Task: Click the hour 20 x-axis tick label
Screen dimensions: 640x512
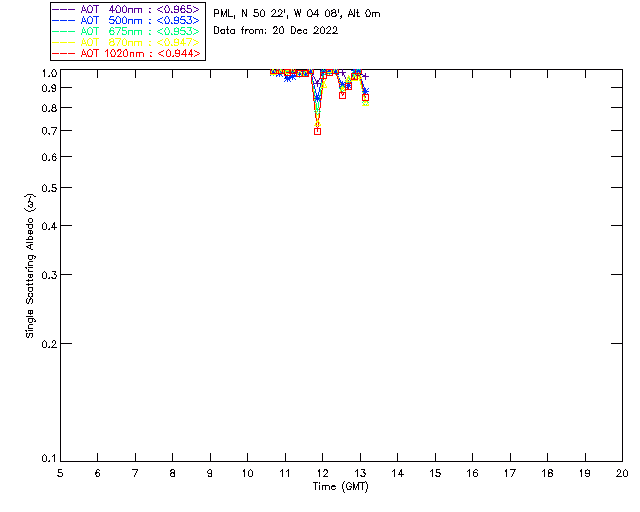Action: click(x=622, y=473)
